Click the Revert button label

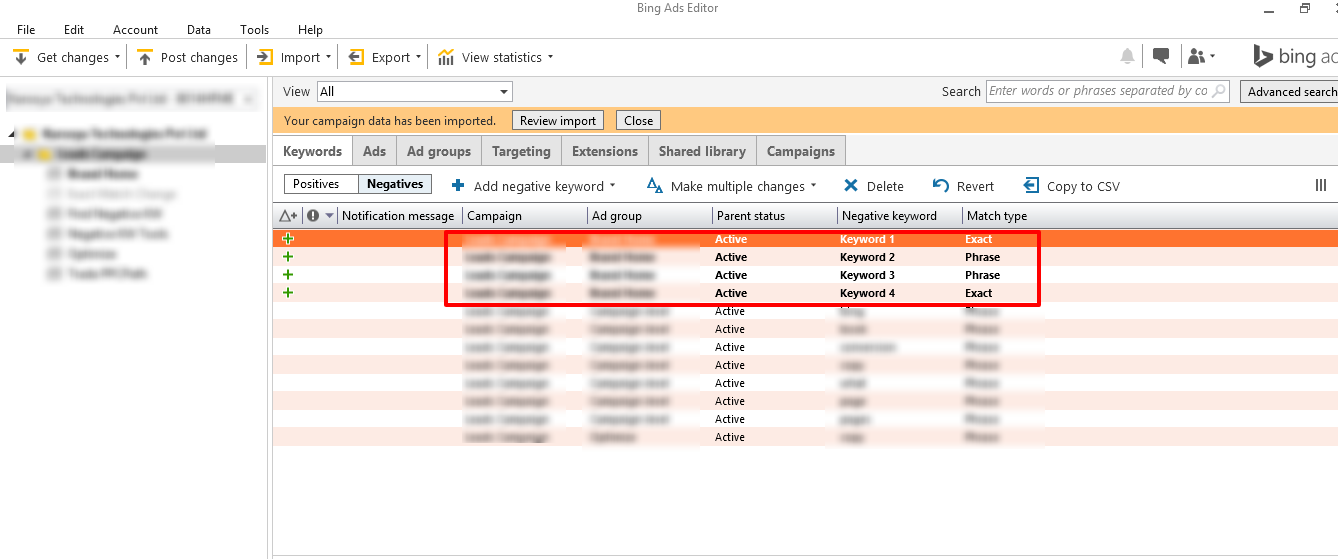[975, 186]
